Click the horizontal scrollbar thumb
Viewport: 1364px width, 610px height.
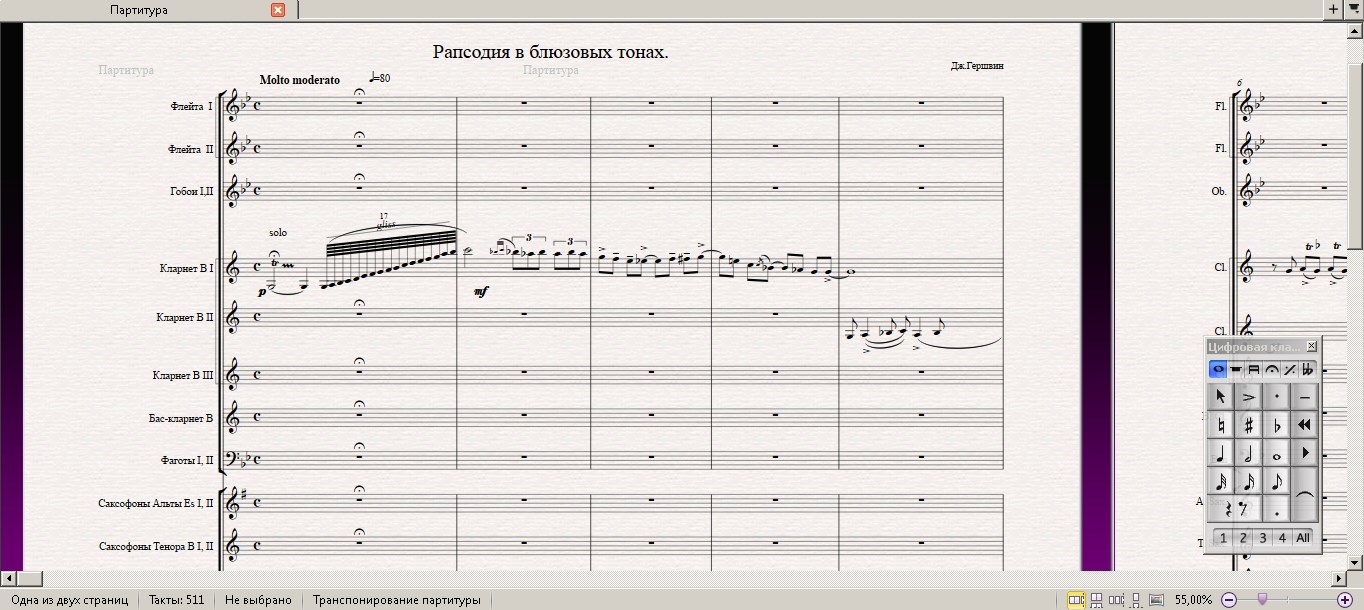click(x=29, y=579)
